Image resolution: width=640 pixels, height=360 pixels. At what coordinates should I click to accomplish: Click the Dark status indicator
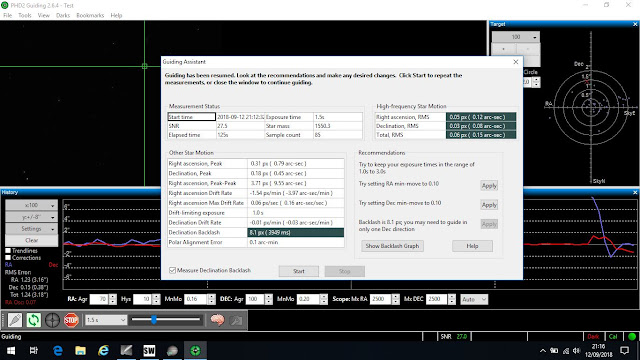click(x=593, y=337)
